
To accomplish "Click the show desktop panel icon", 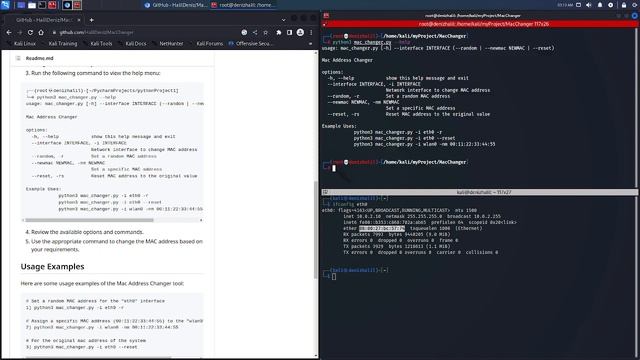I will (x=21, y=5).
